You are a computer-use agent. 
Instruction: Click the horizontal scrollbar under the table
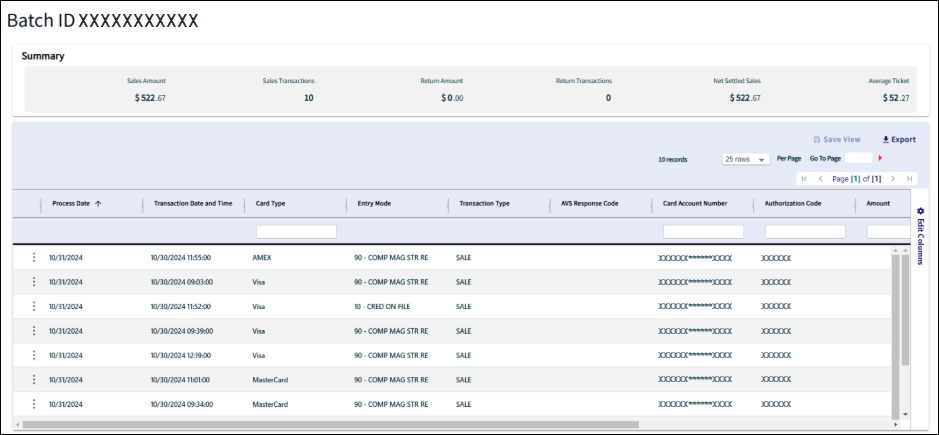click(330, 425)
